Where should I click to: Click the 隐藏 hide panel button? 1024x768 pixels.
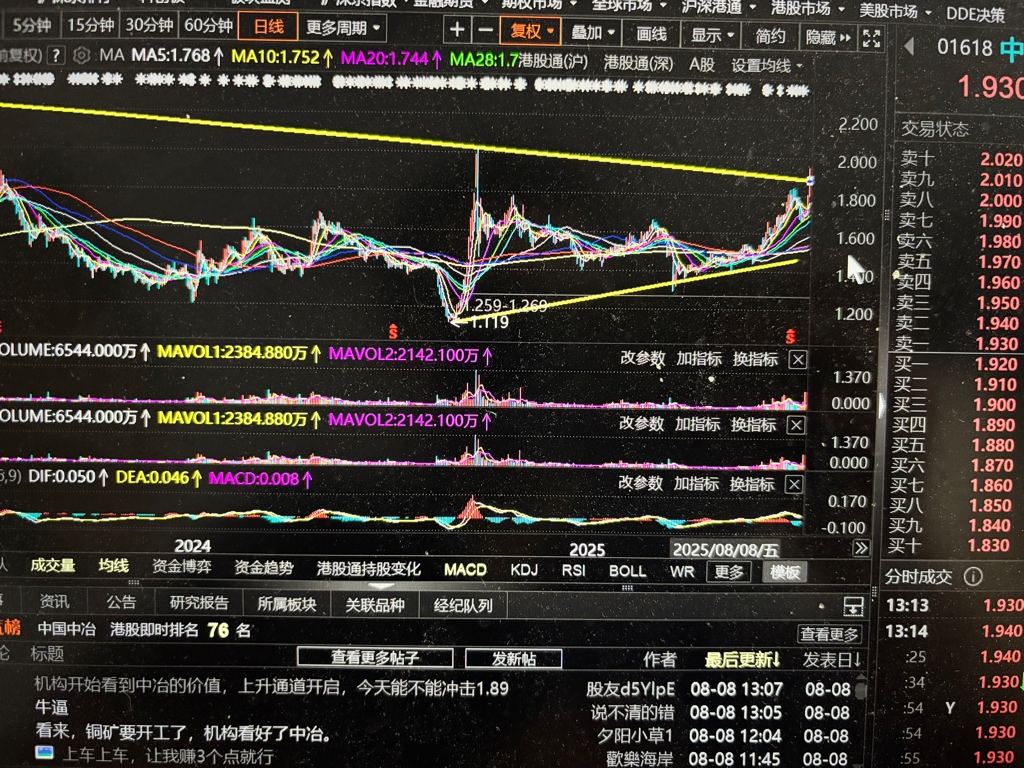pos(827,37)
